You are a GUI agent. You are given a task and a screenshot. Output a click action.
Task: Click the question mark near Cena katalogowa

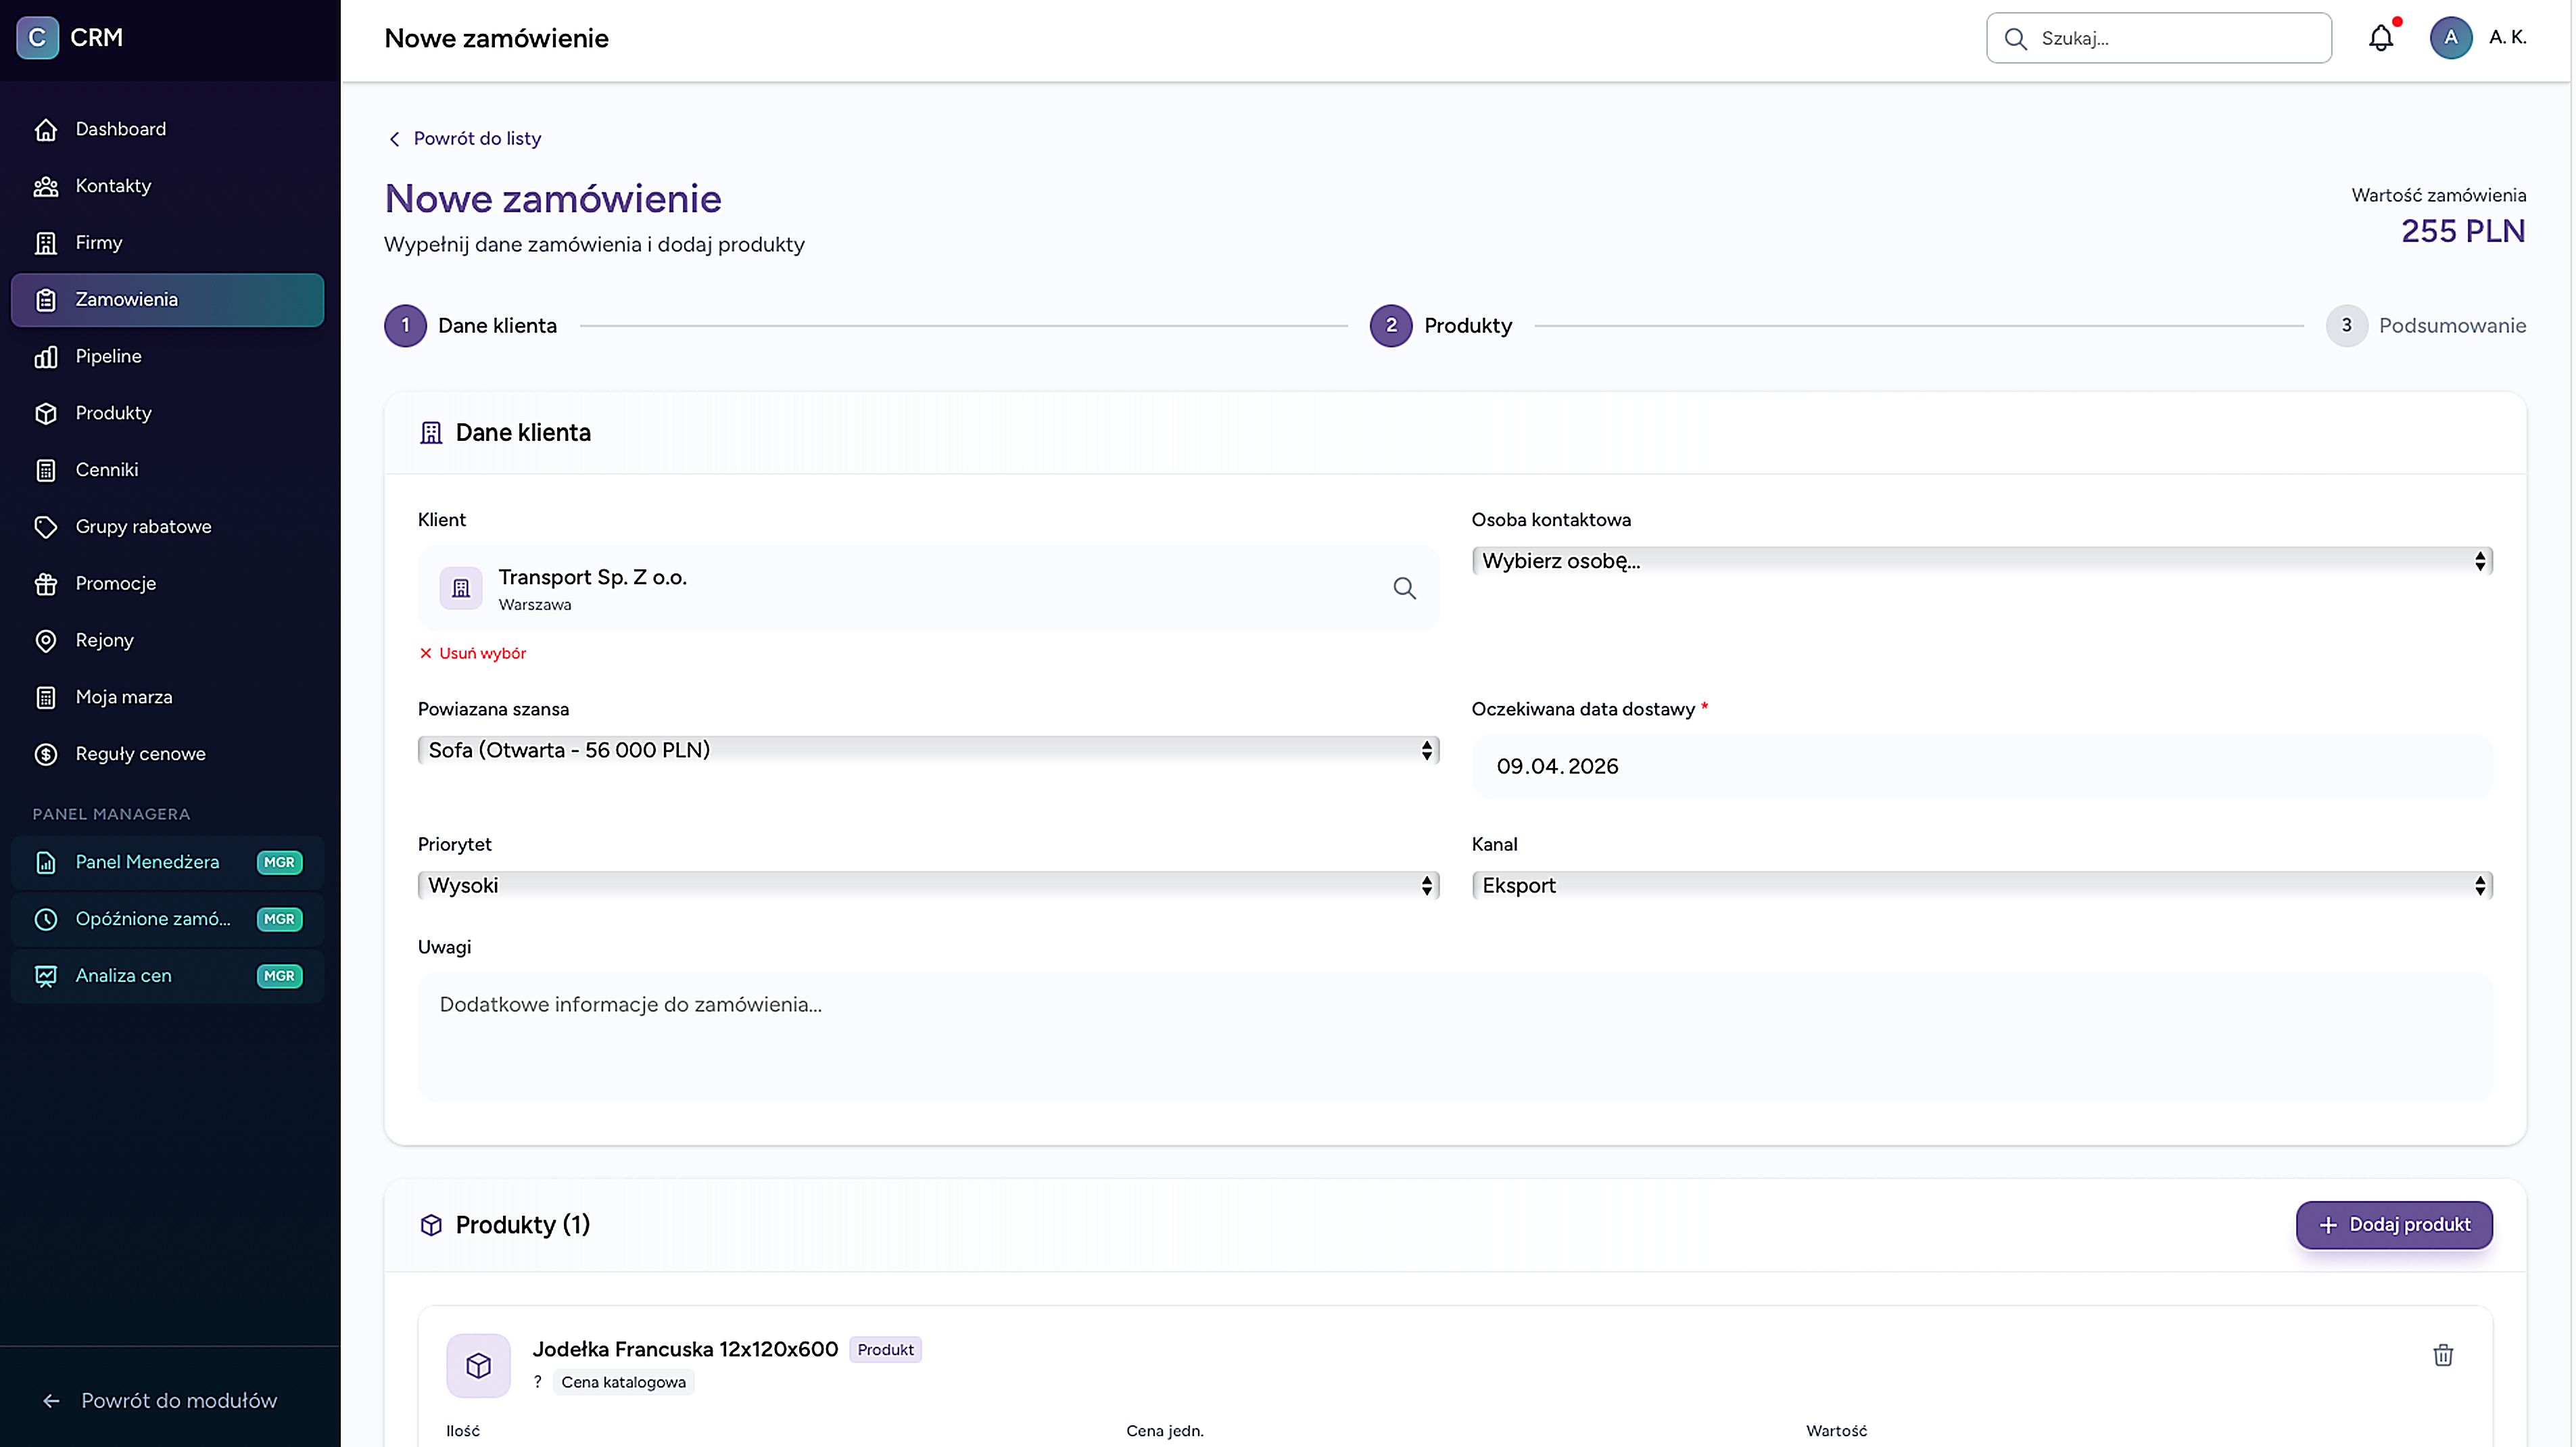point(538,1382)
